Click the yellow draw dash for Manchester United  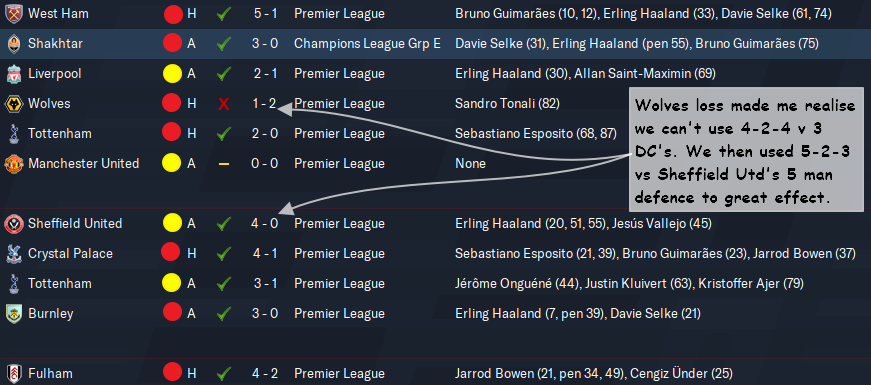224,164
